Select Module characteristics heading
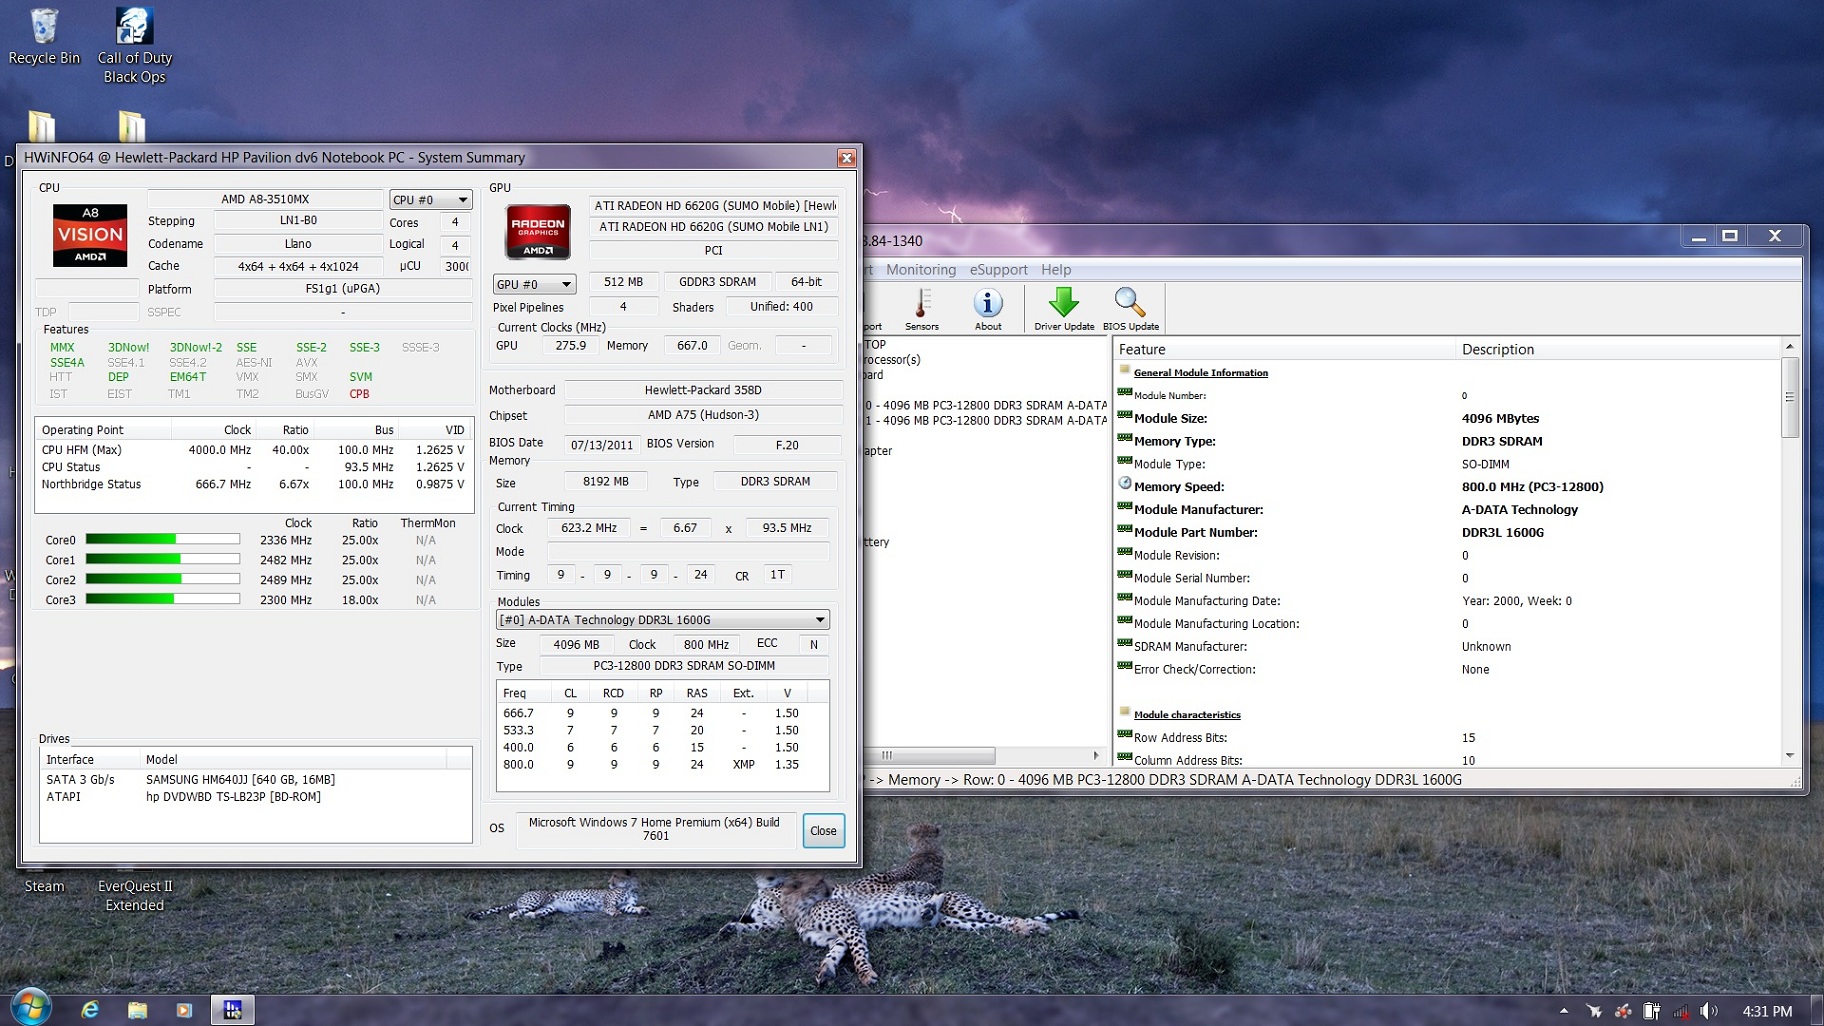Viewport: 1824px width, 1026px height. [1187, 715]
